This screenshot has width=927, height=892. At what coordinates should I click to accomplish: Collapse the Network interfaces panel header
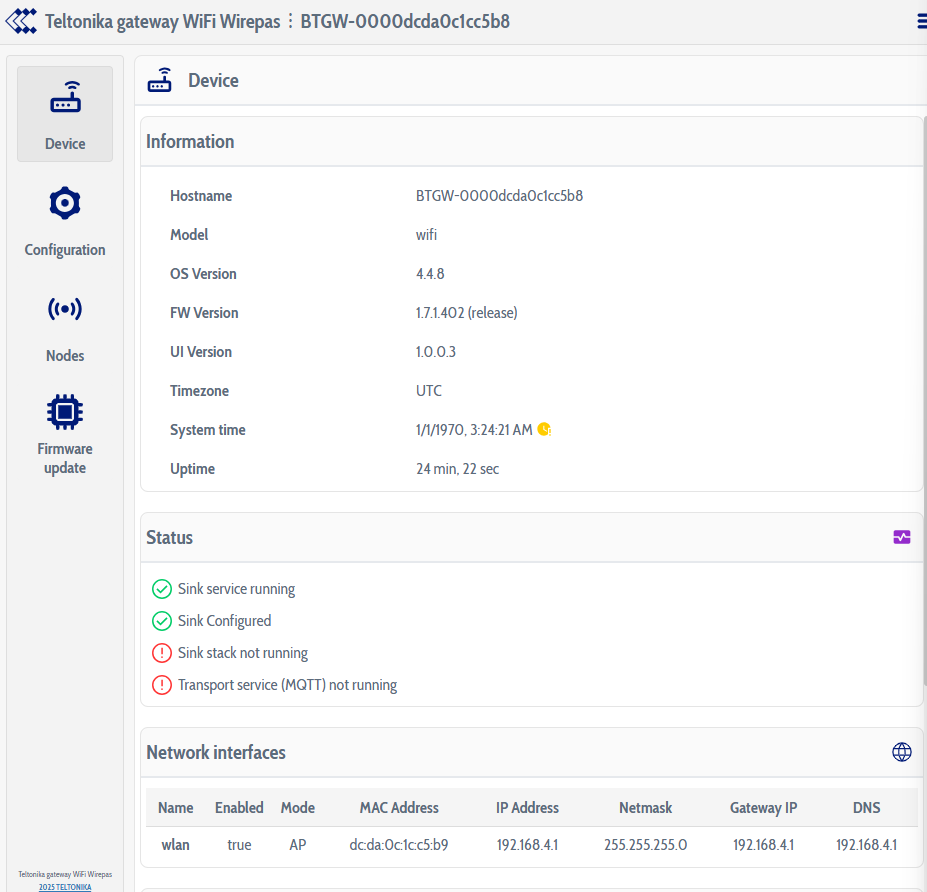(x=216, y=752)
